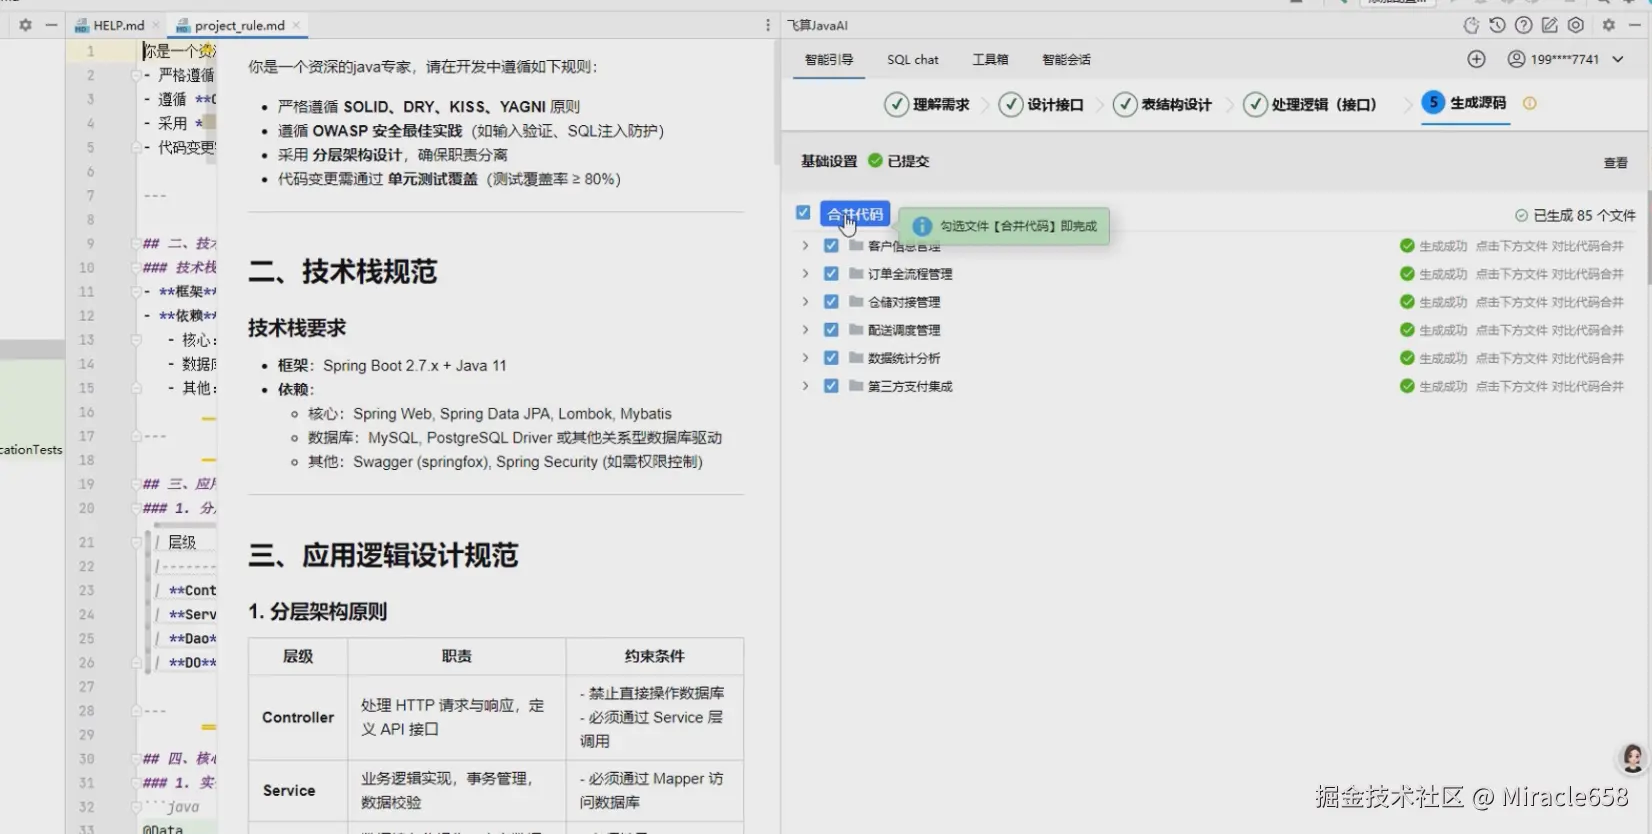Uncheck the 数据统计分析 checkbox
Image resolution: width=1652 pixels, height=834 pixels.
(x=831, y=357)
